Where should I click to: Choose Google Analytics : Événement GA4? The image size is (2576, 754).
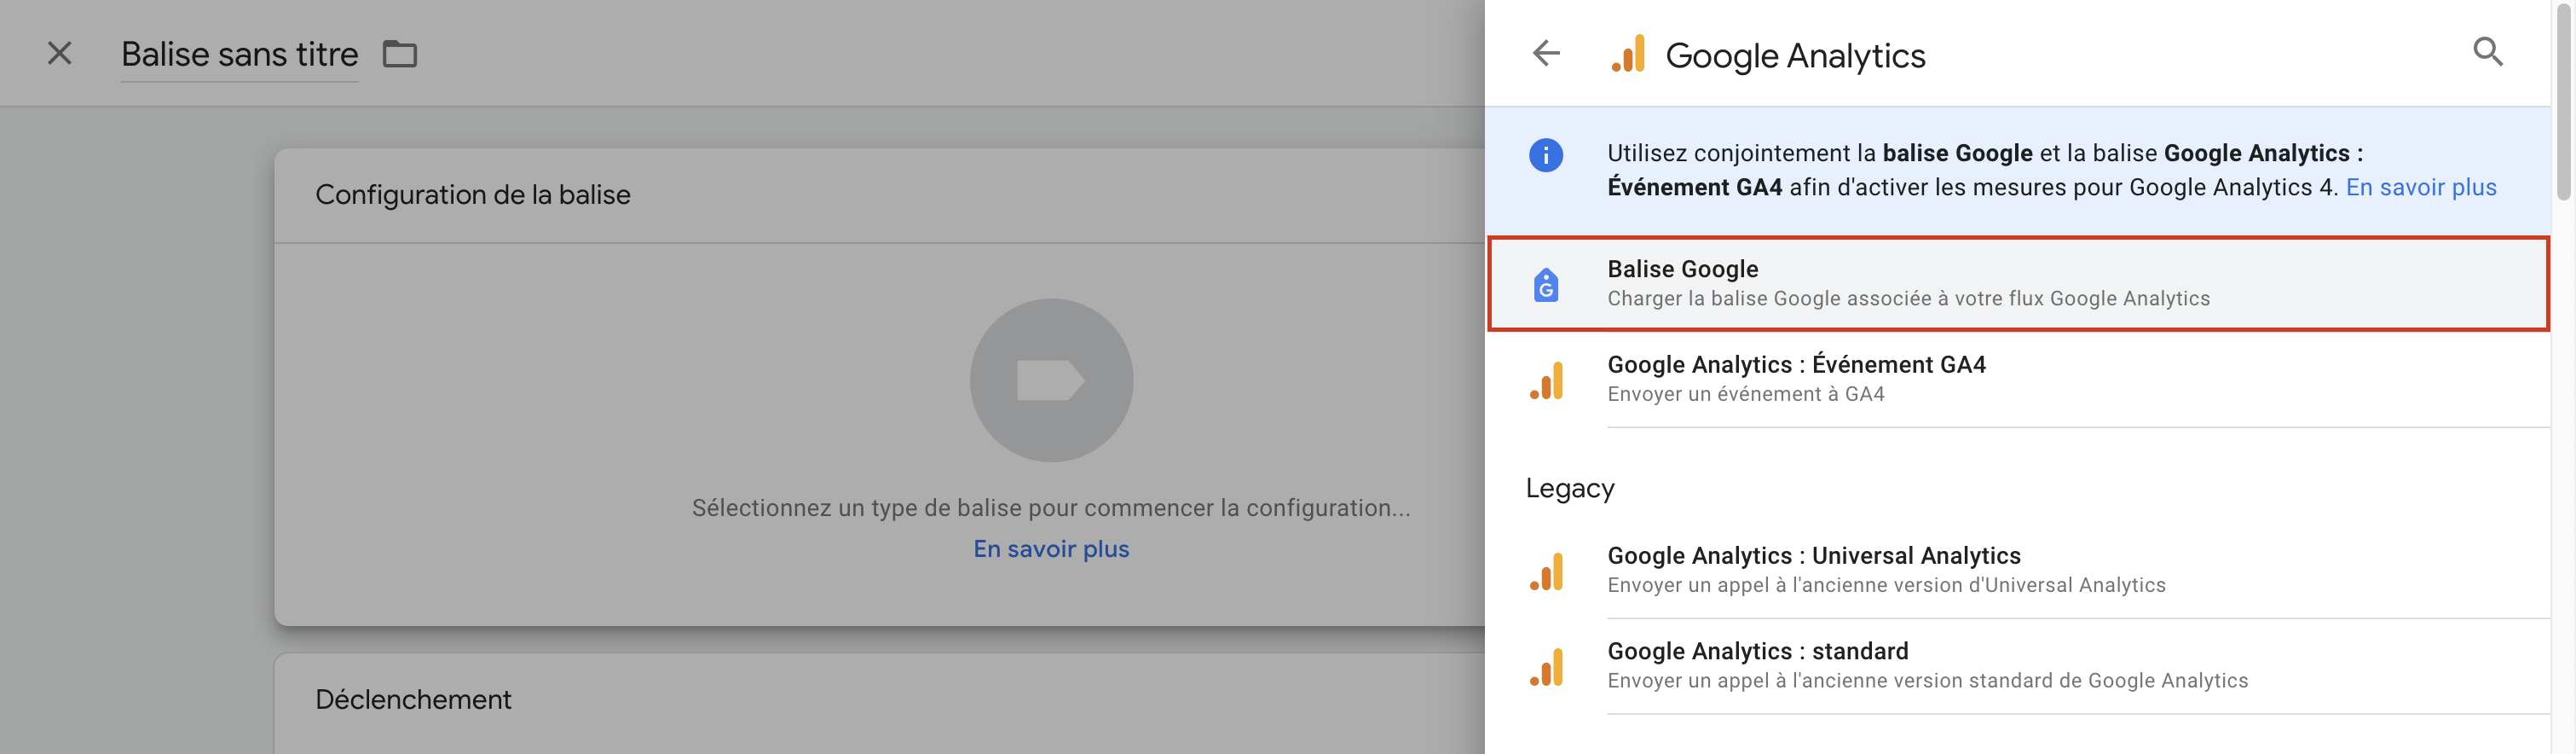click(x=1796, y=365)
